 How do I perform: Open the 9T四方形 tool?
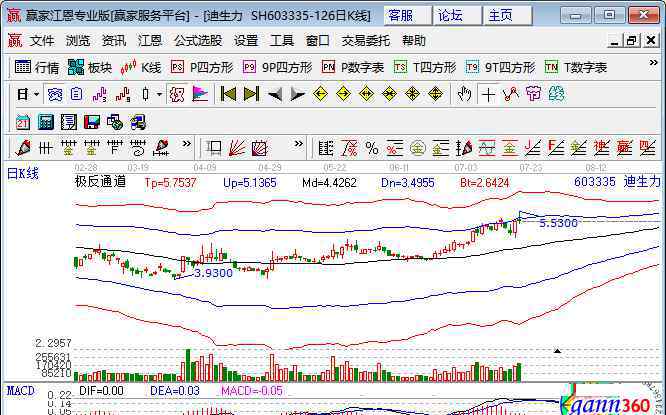coord(500,67)
